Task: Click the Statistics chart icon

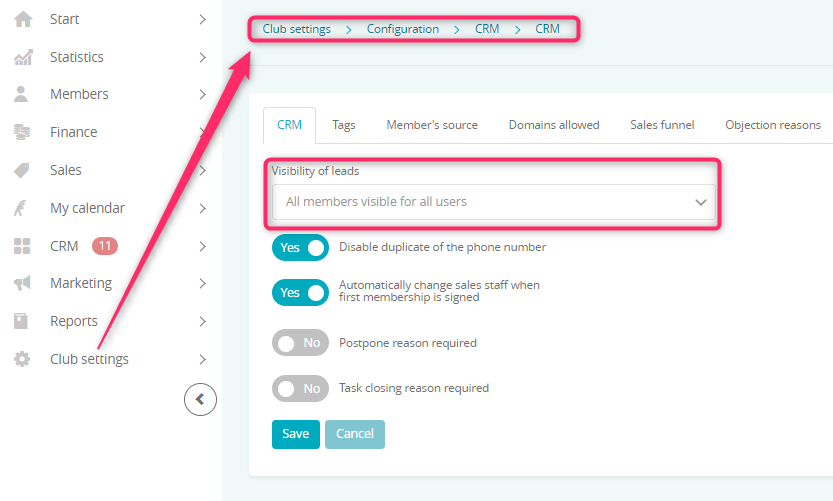Action: coord(23,57)
